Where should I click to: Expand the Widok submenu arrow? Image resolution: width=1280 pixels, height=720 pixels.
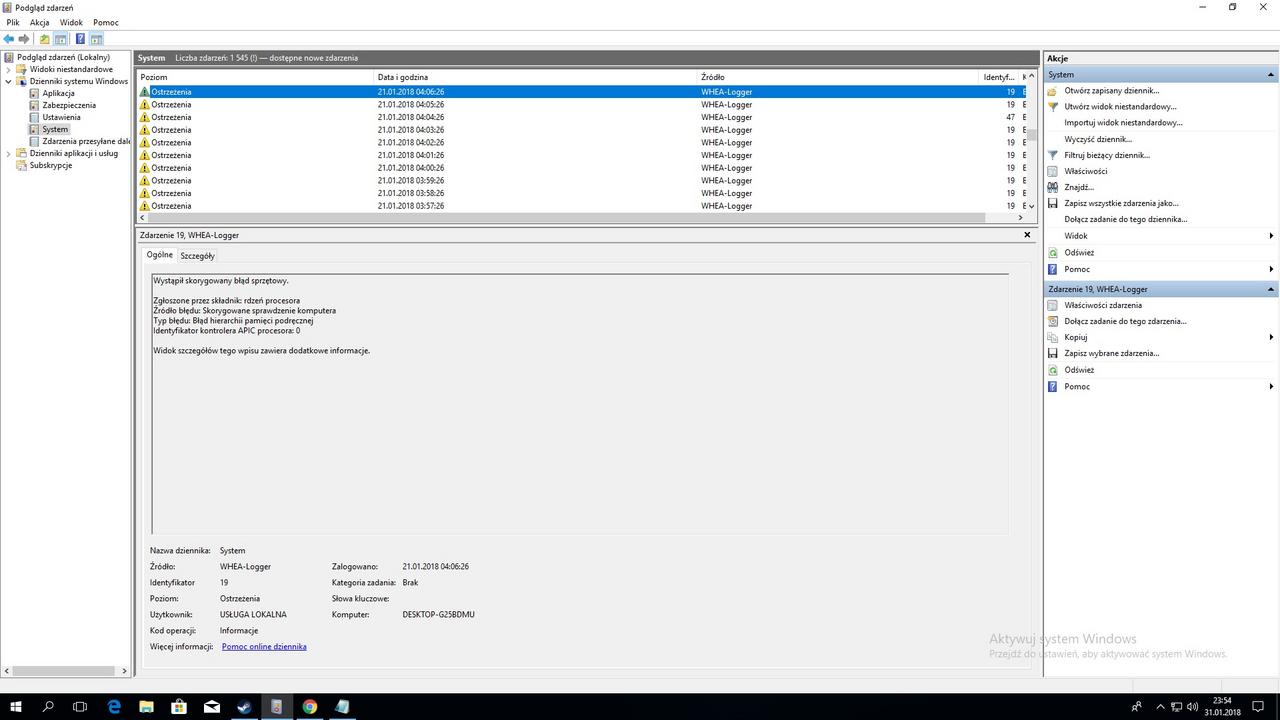click(1271, 236)
